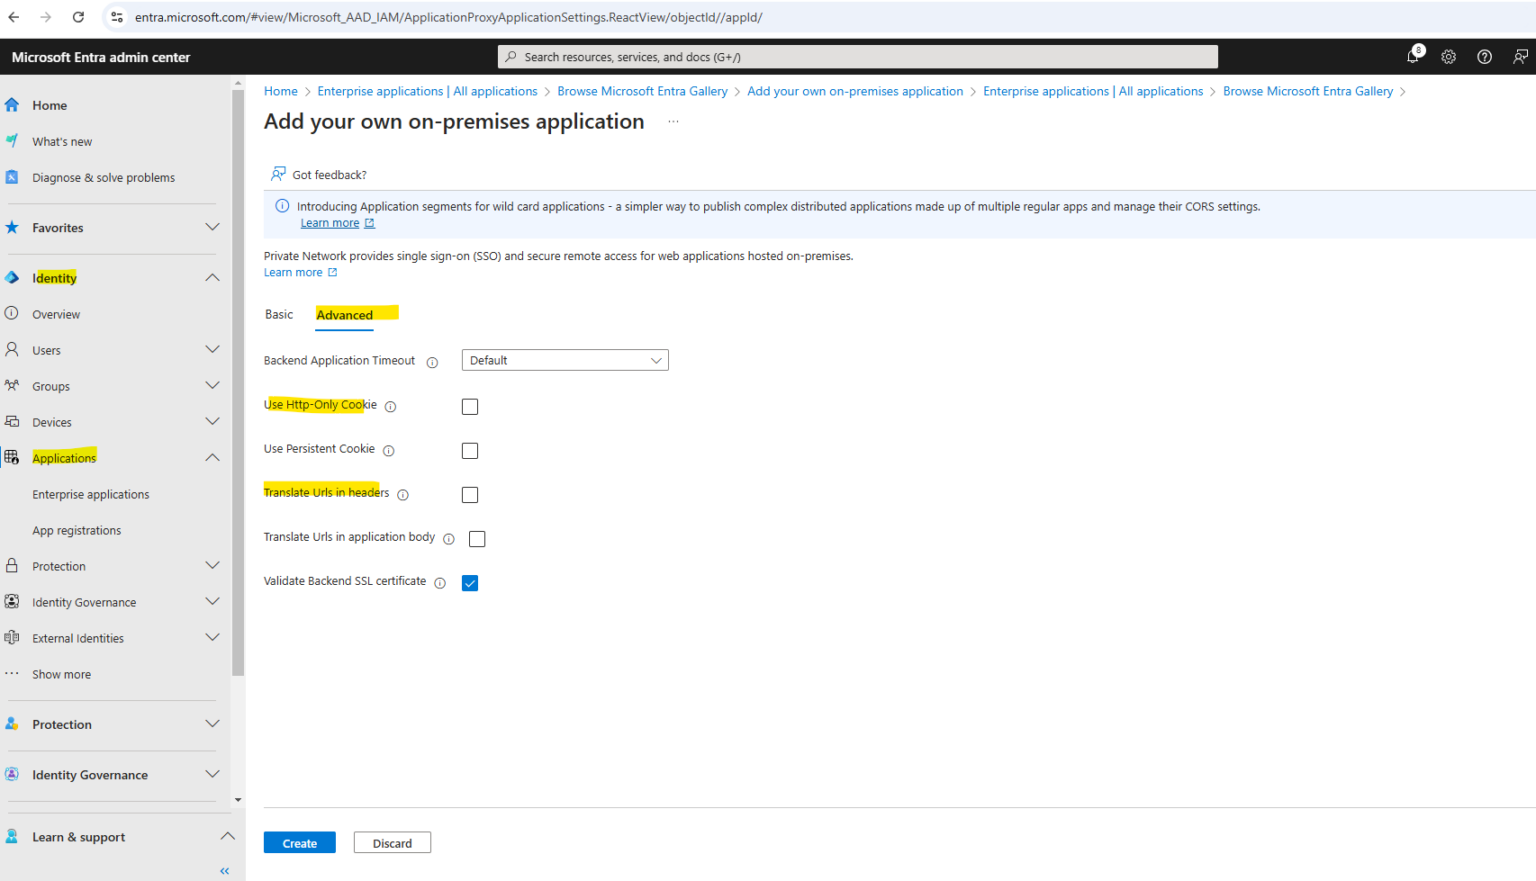
Task: Click the What's new megaphone icon
Action: tap(13, 140)
